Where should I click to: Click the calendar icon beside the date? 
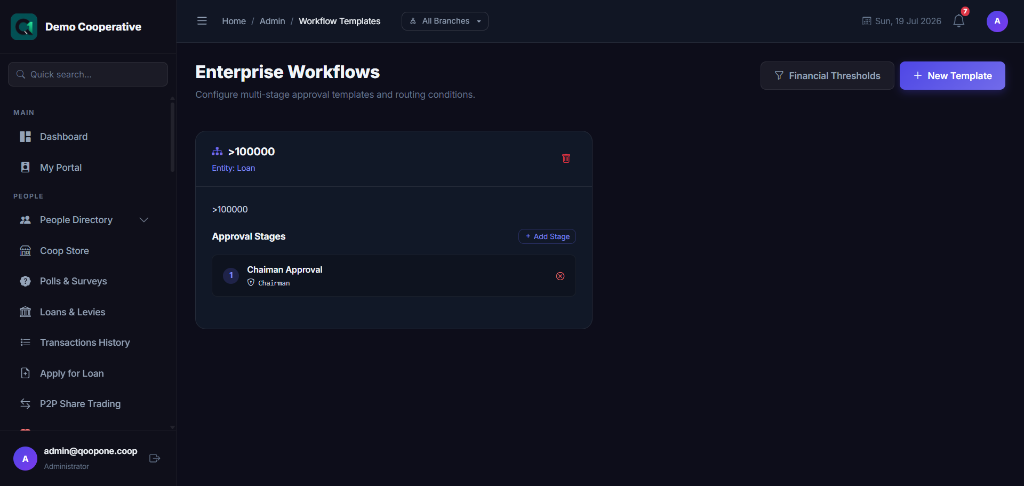pos(867,21)
